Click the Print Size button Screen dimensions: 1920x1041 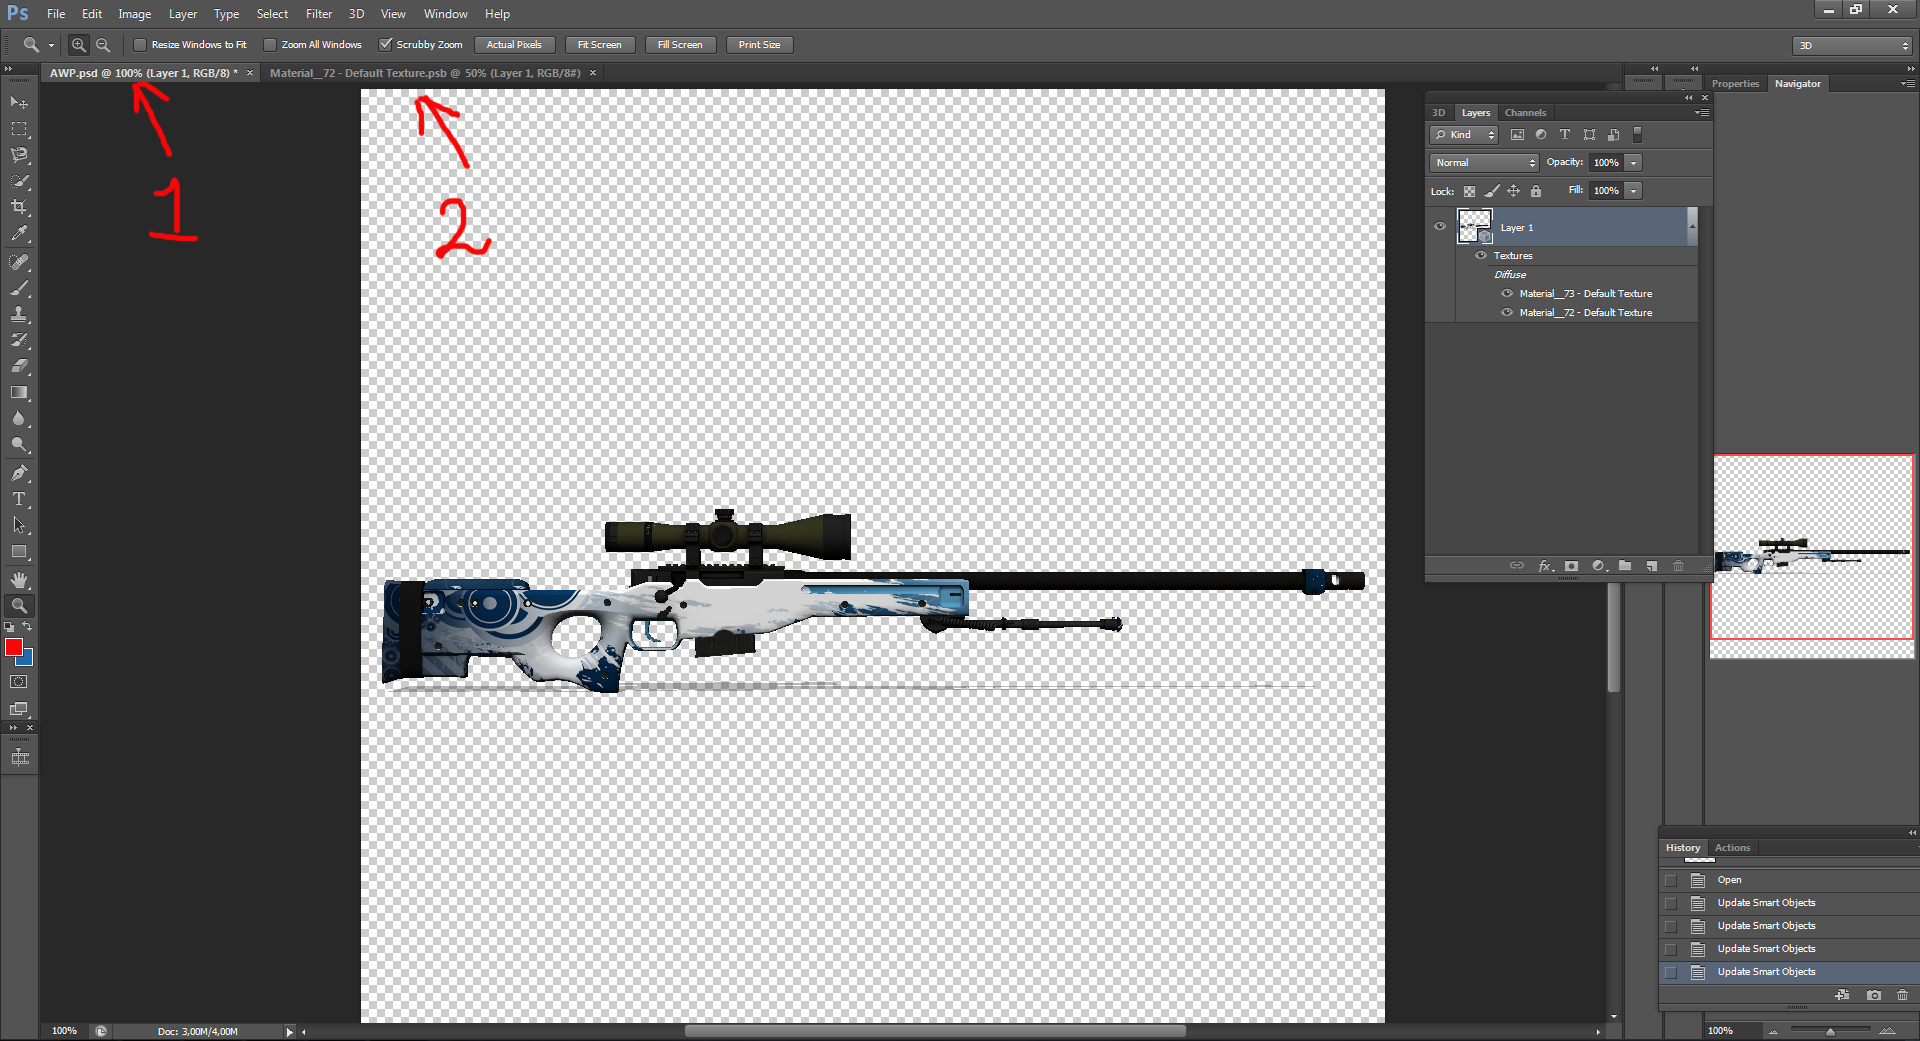click(760, 45)
